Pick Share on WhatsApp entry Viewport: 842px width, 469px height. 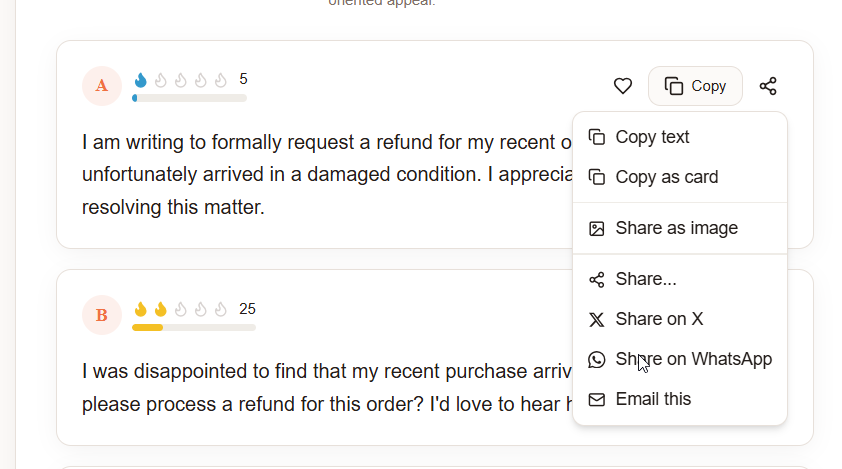point(693,359)
